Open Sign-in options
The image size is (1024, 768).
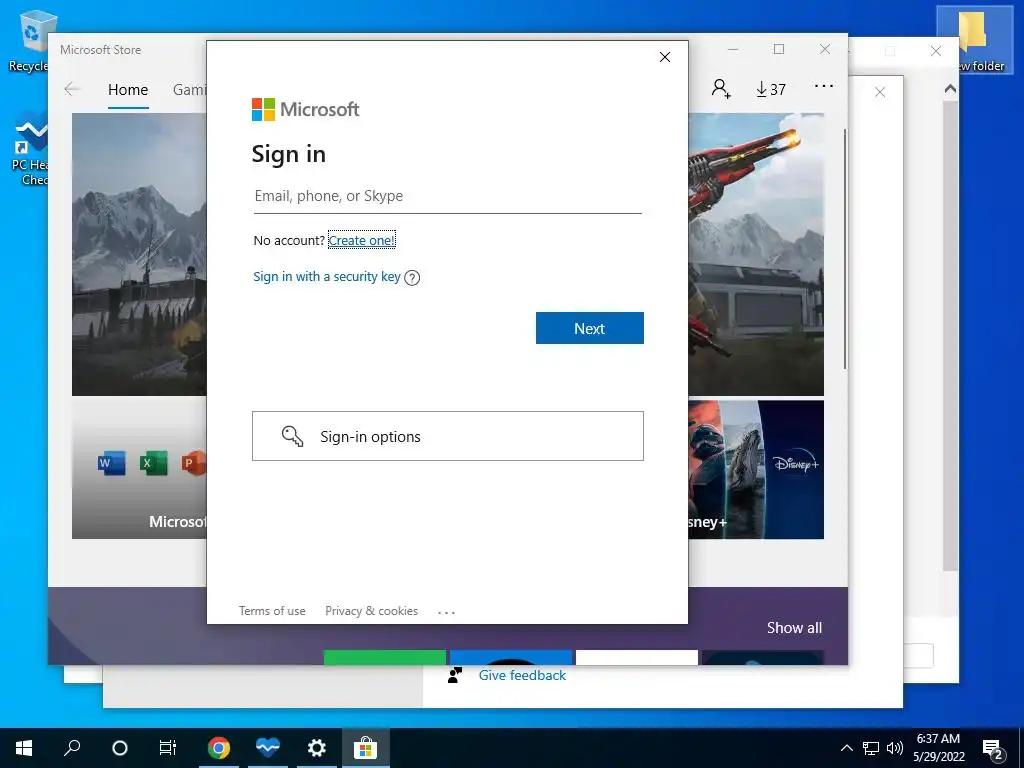pyautogui.click(x=447, y=436)
